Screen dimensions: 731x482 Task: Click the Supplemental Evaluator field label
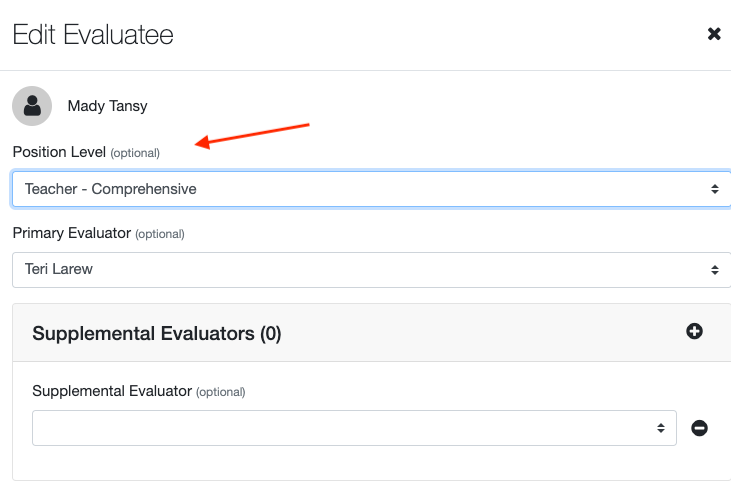click(111, 391)
